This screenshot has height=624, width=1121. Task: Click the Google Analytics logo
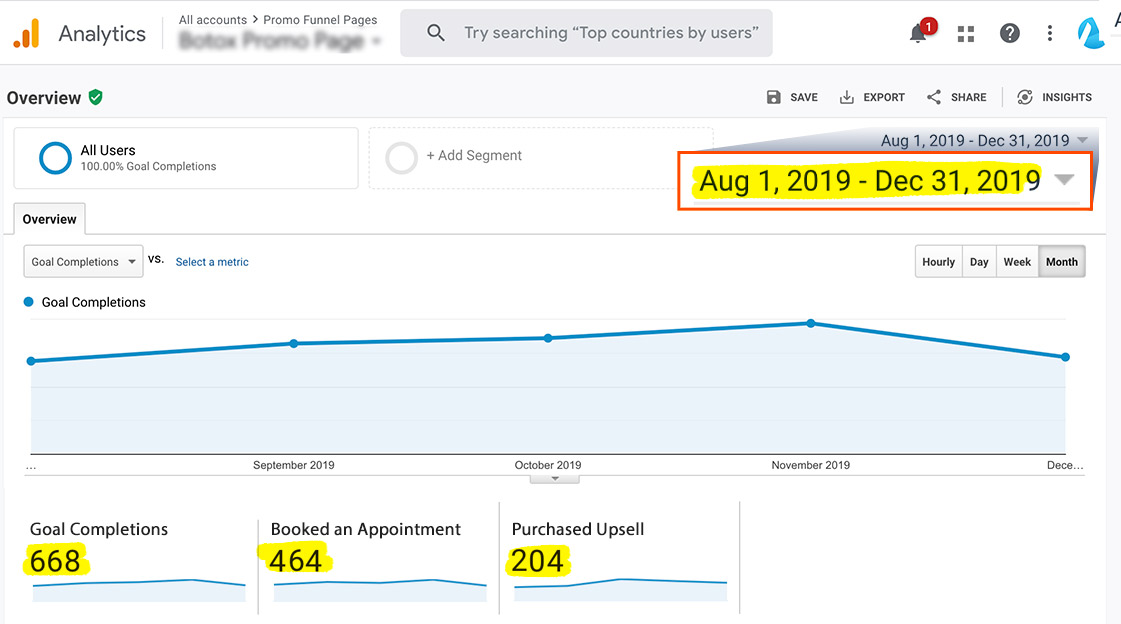tap(27, 34)
